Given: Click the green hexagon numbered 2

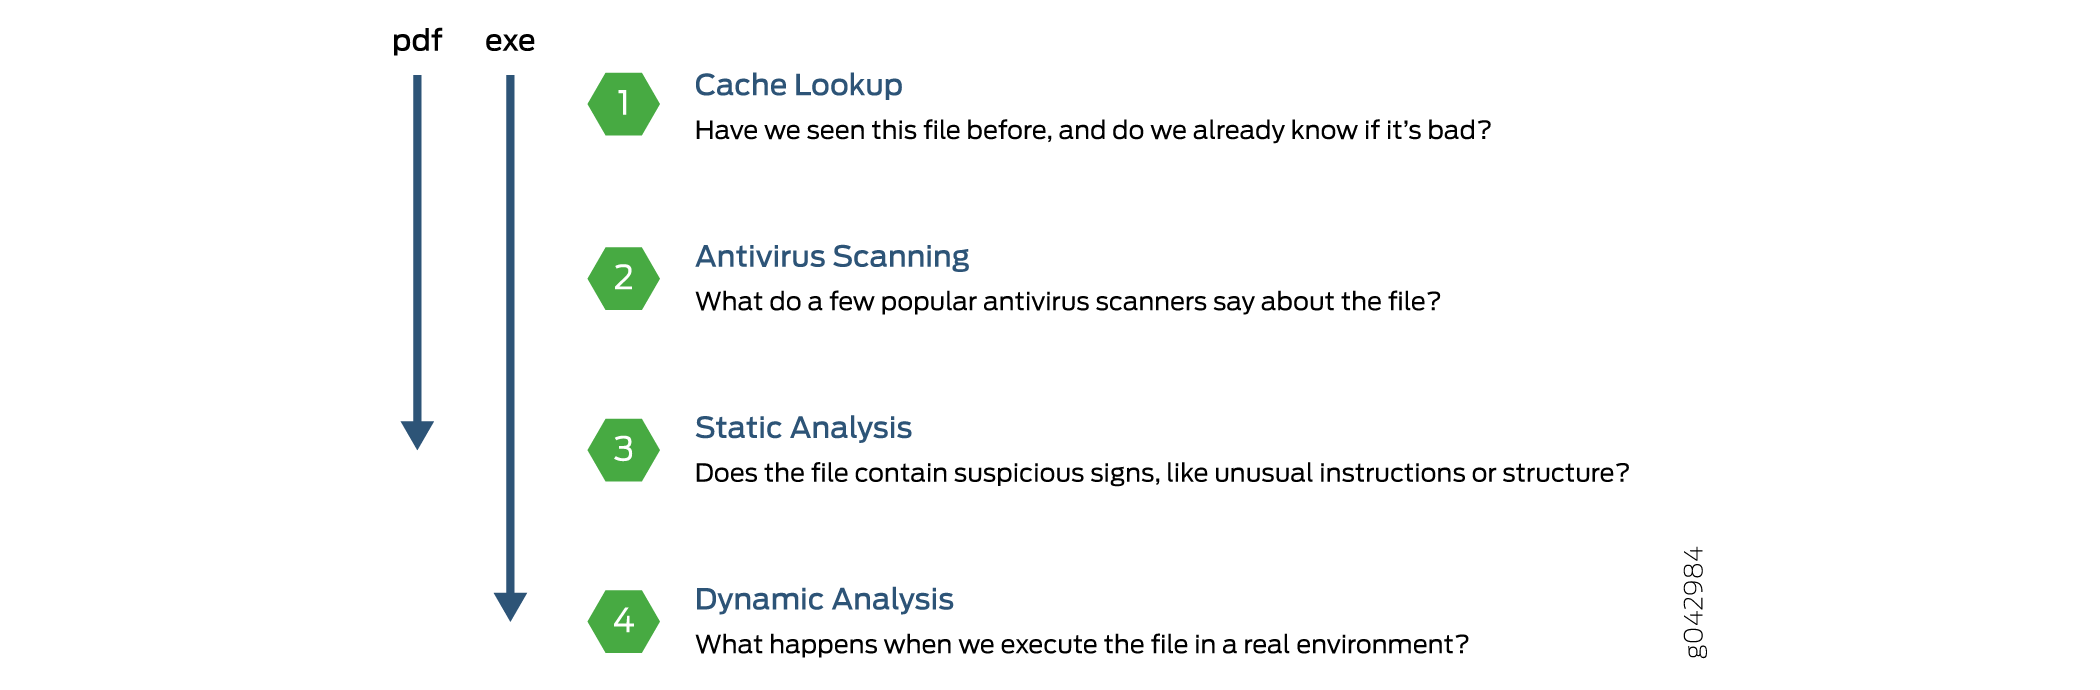Looking at the screenshot, I should (623, 278).
